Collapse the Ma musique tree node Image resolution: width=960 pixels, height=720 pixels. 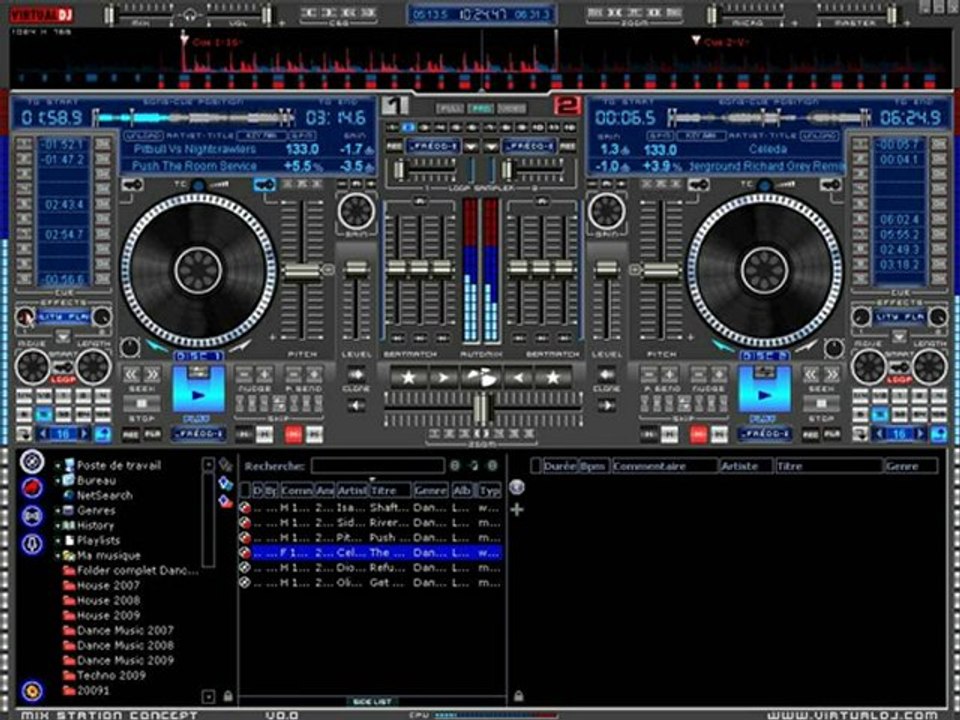click(58, 556)
